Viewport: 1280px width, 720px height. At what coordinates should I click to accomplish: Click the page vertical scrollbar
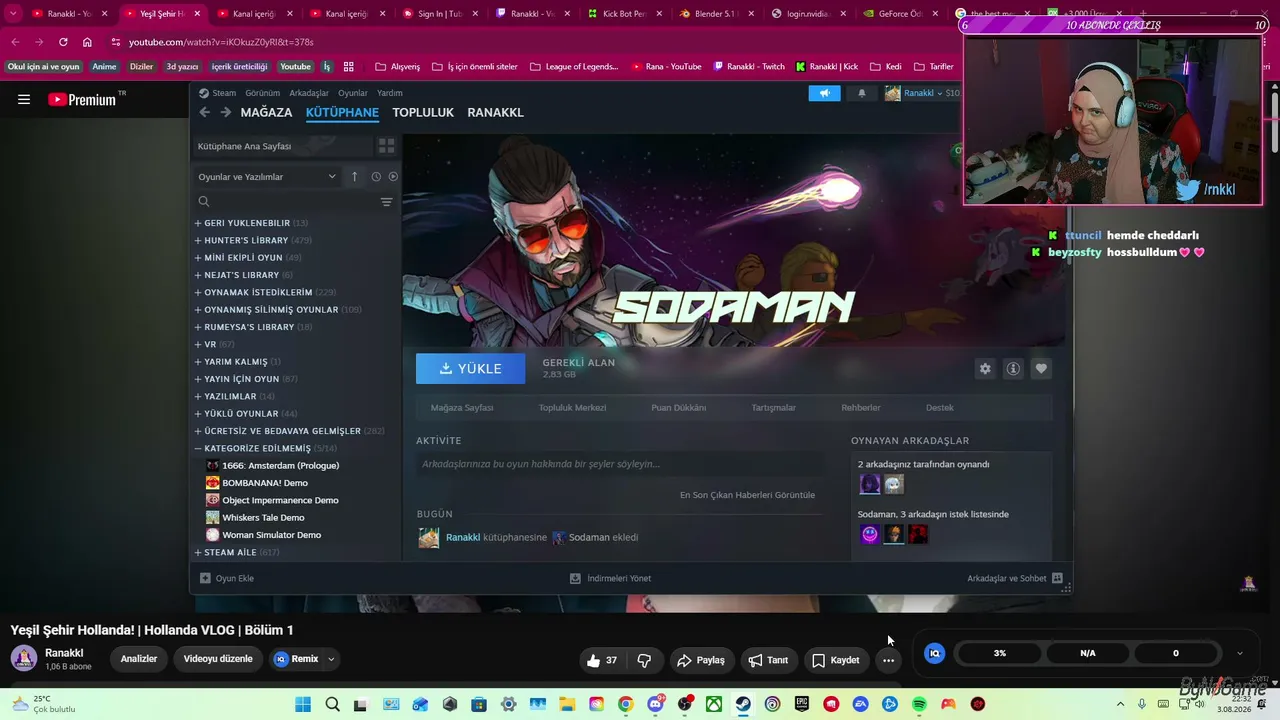point(1275,120)
